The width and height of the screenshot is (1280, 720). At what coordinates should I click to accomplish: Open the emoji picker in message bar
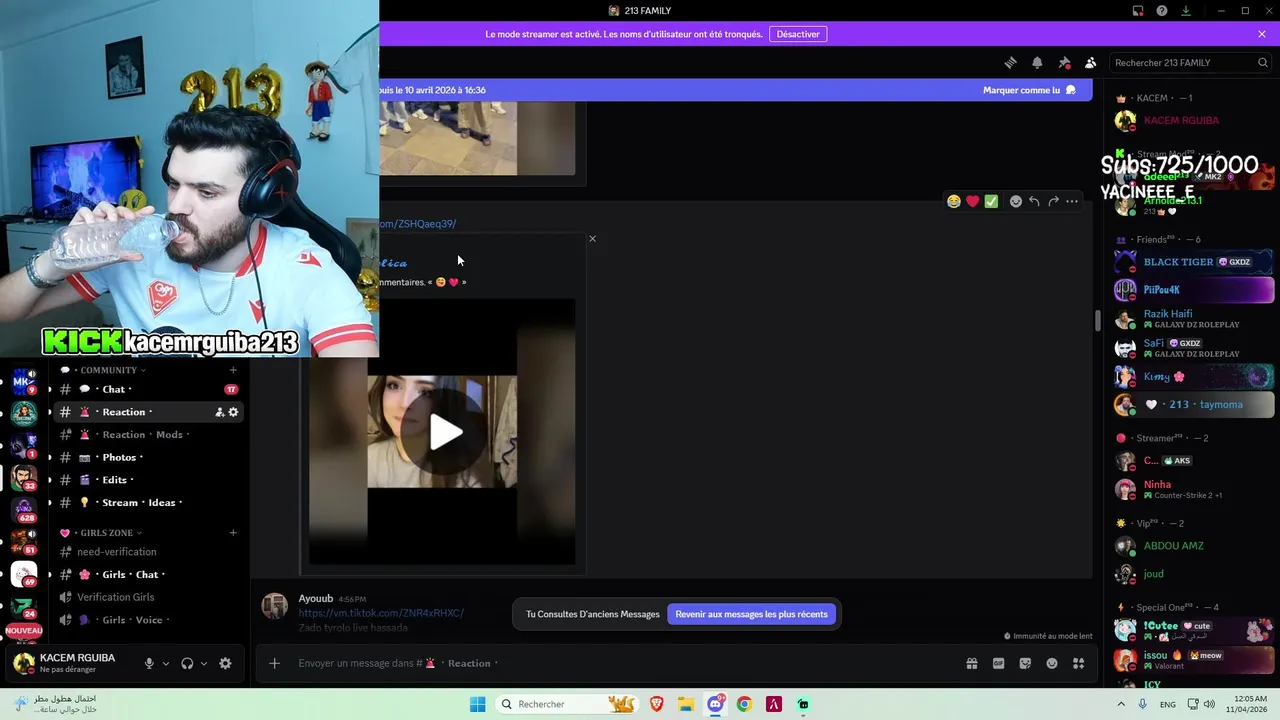(1052, 663)
